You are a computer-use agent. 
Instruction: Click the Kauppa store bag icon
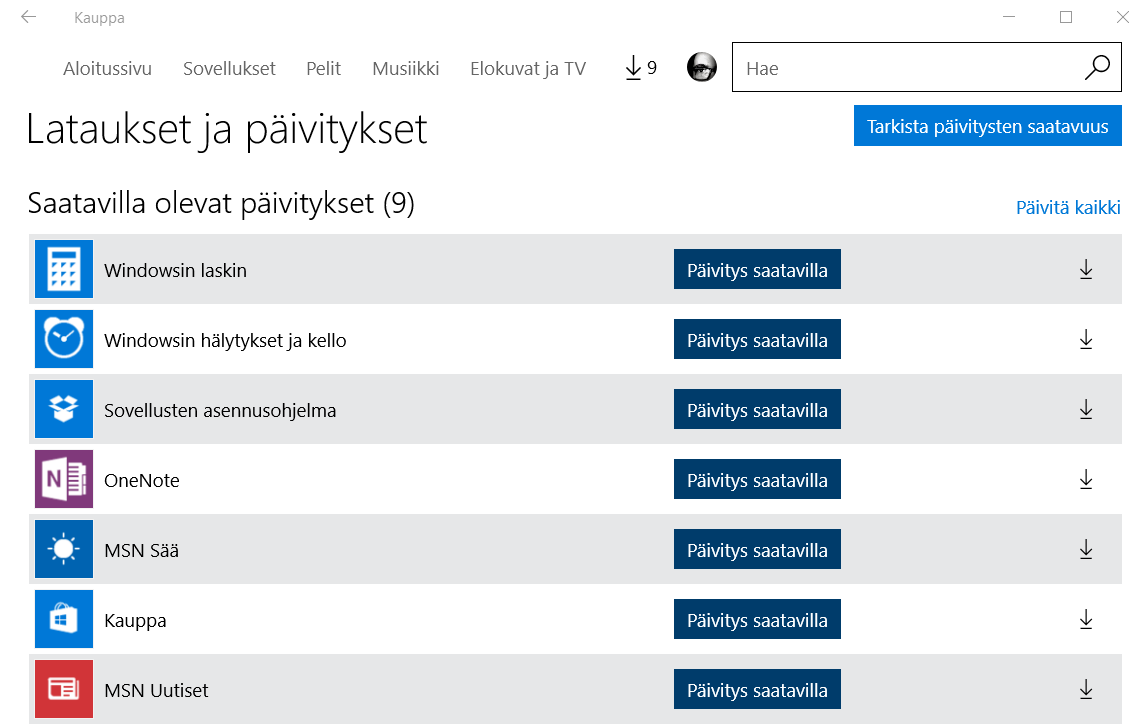tap(64, 619)
